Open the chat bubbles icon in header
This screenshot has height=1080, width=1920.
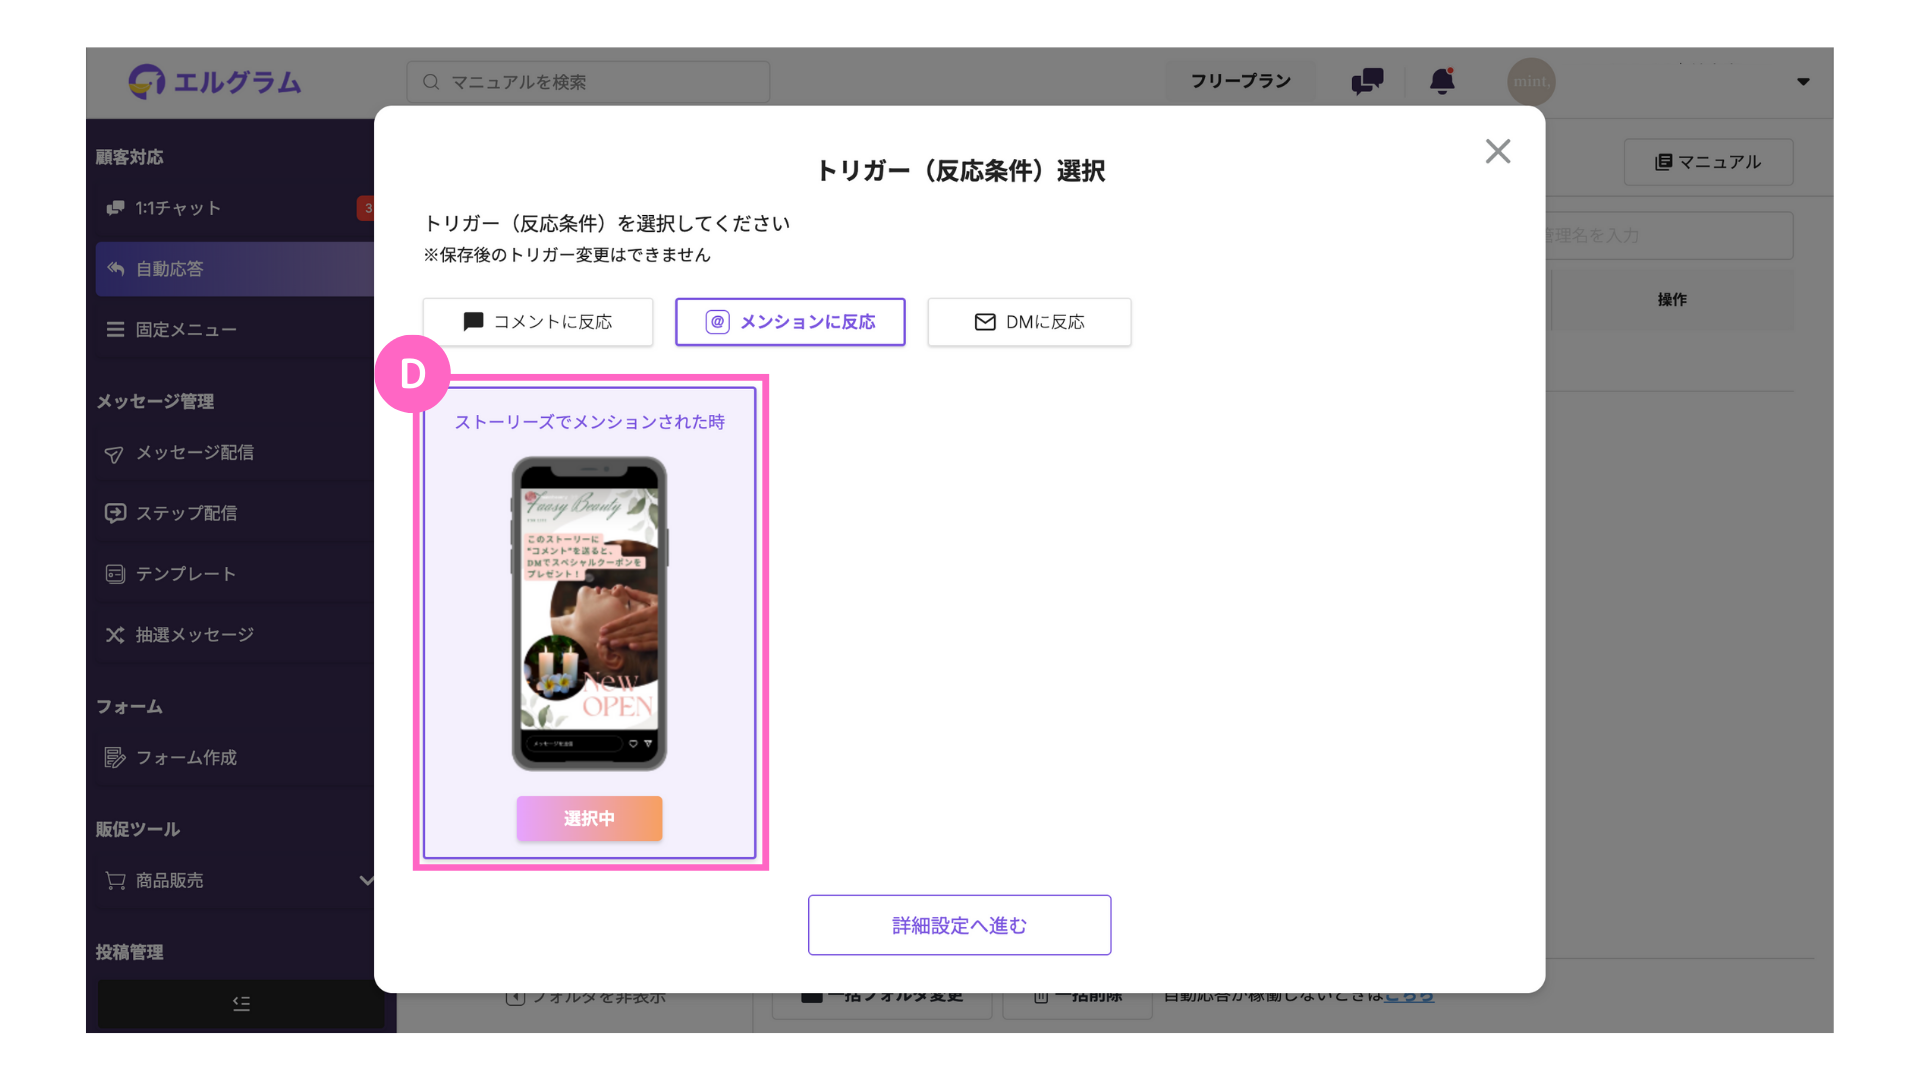(x=1367, y=81)
